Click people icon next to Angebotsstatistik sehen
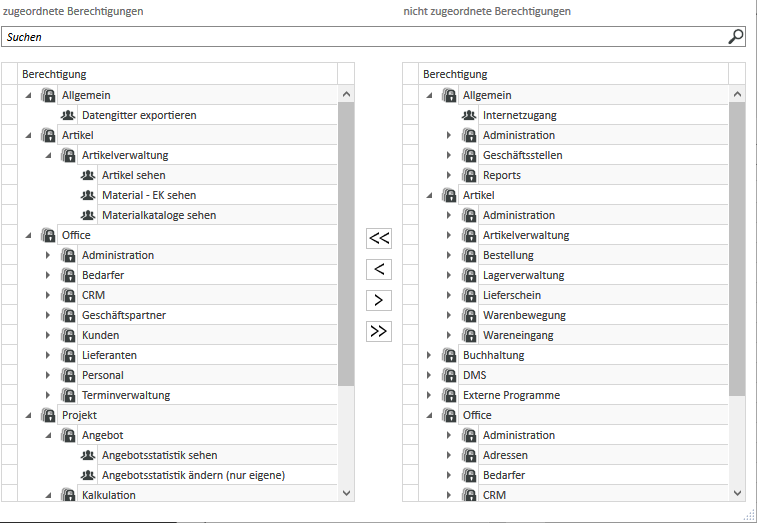 [x=88, y=455]
